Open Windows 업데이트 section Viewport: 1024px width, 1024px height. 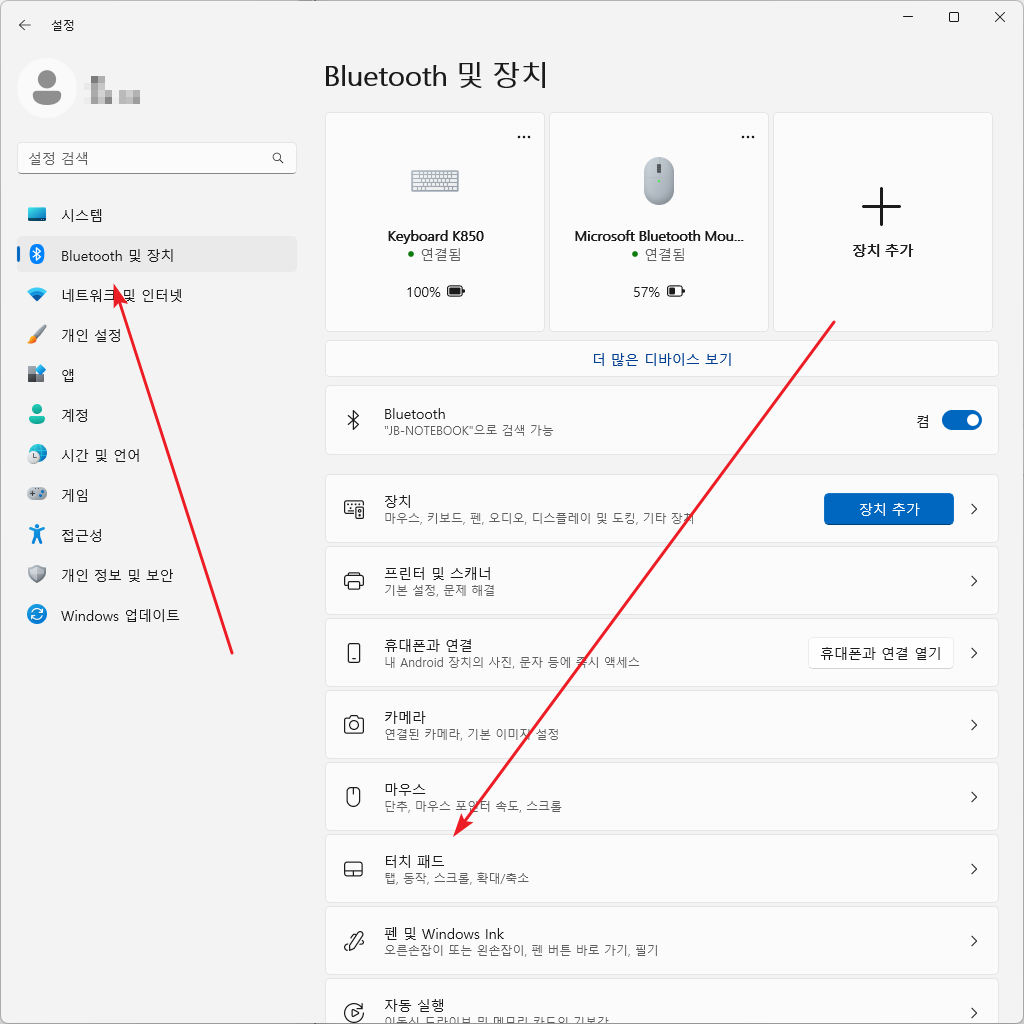point(157,614)
